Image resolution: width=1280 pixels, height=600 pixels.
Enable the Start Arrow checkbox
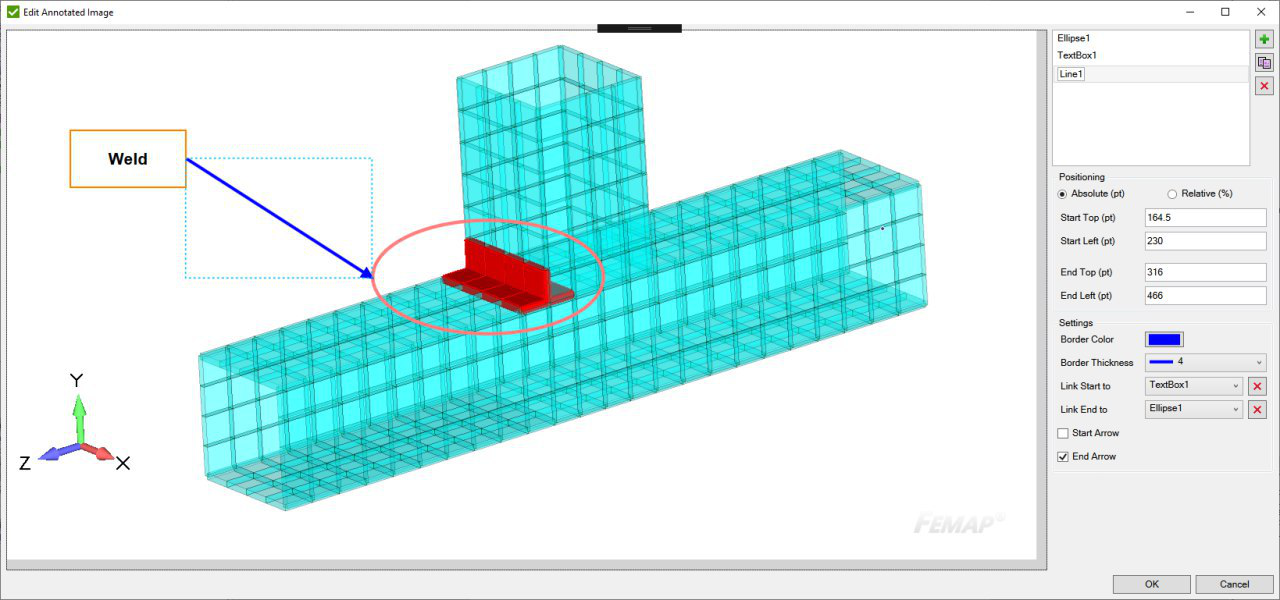(1063, 433)
